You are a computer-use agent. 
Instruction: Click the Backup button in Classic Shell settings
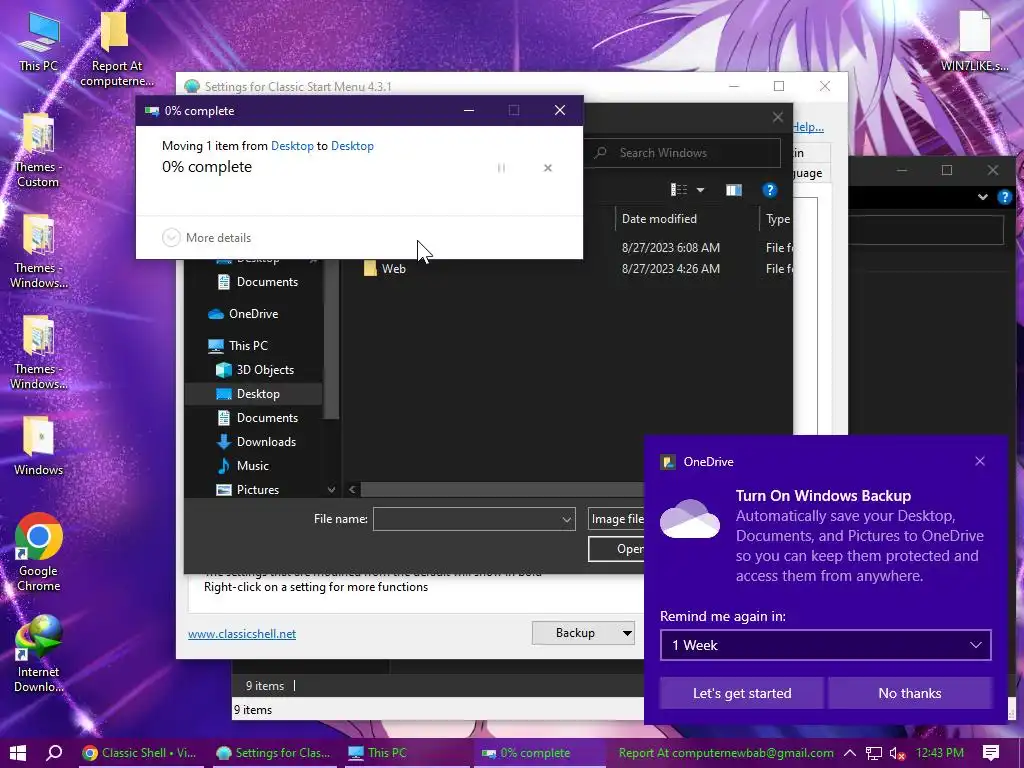coord(575,633)
